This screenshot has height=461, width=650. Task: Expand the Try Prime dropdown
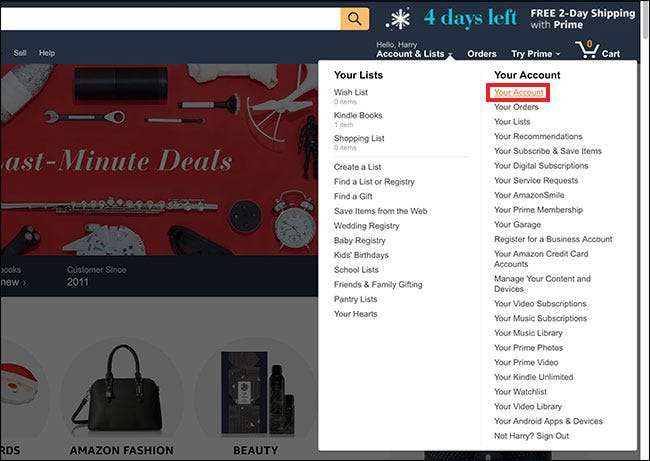(x=536, y=54)
